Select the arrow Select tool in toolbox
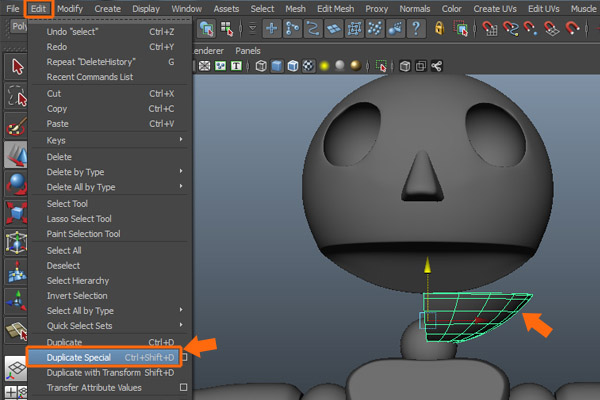This screenshot has height=400, width=600. (x=17, y=67)
